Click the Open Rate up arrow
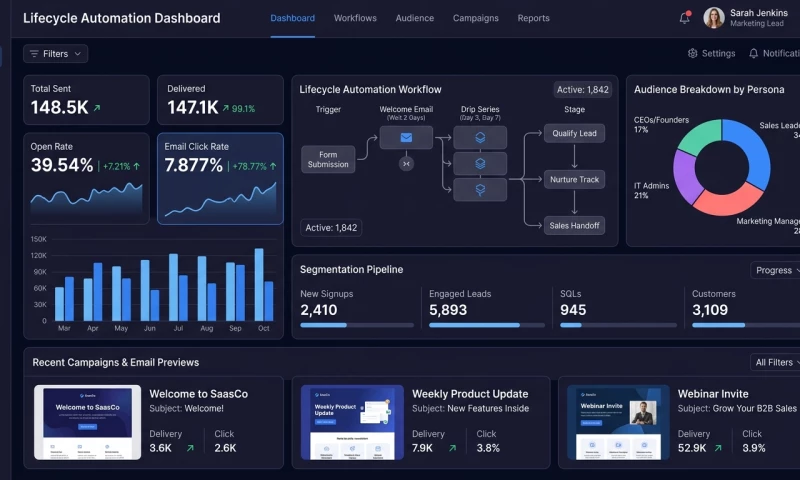This screenshot has width=800, height=480. [x=136, y=166]
